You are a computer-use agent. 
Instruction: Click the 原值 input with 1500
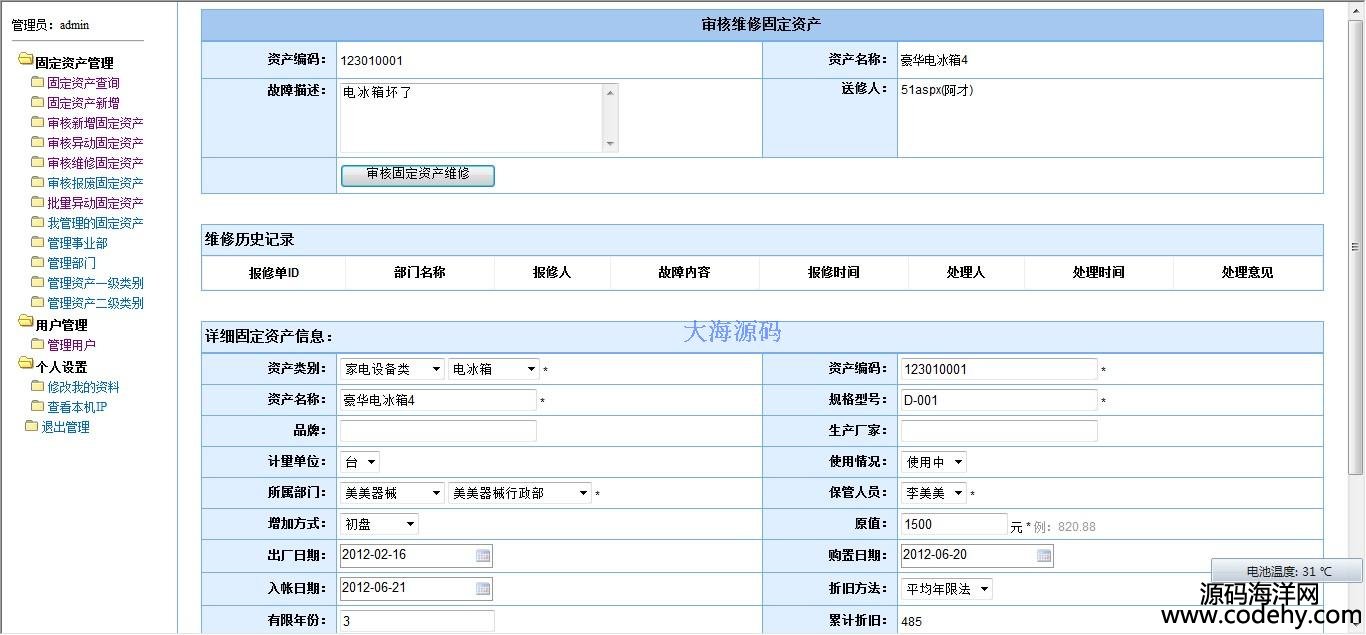click(x=954, y=524)
